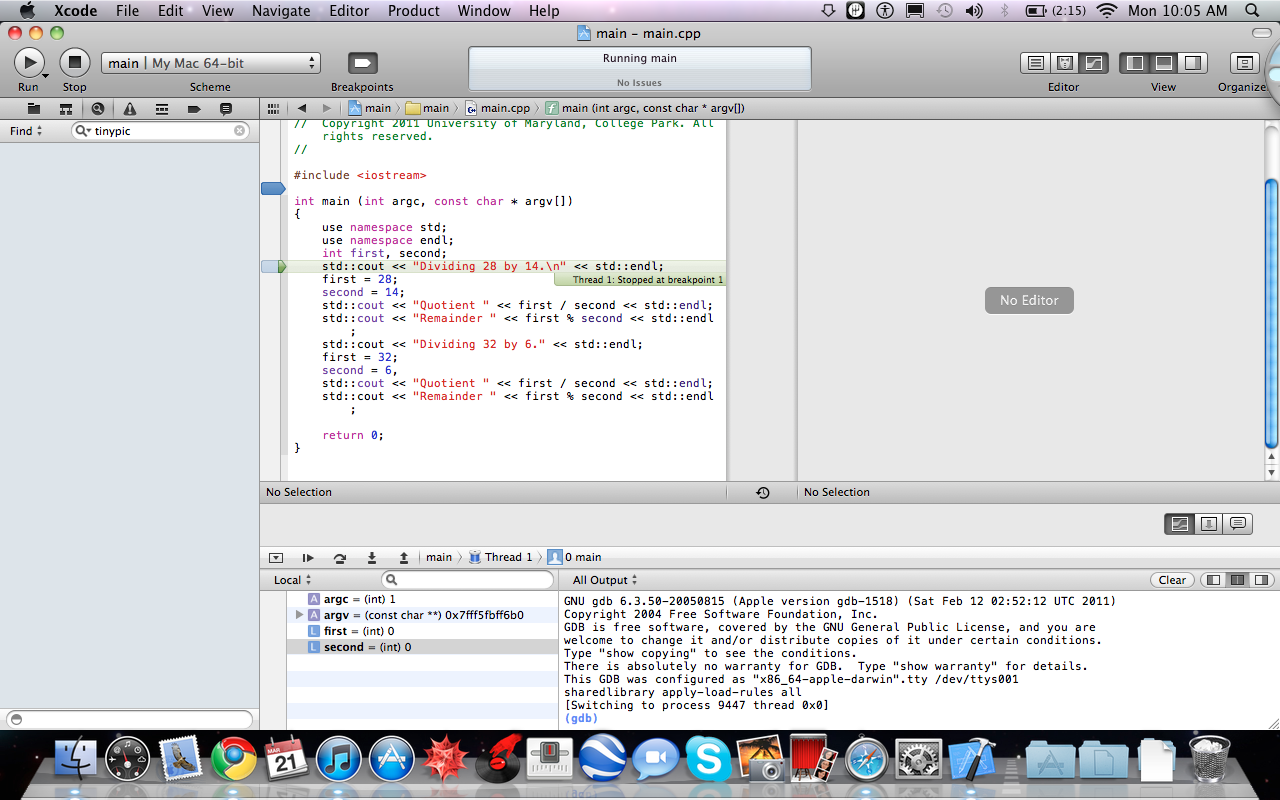
Task: Click the Step Over debug icon
Action: pos(340,557)
